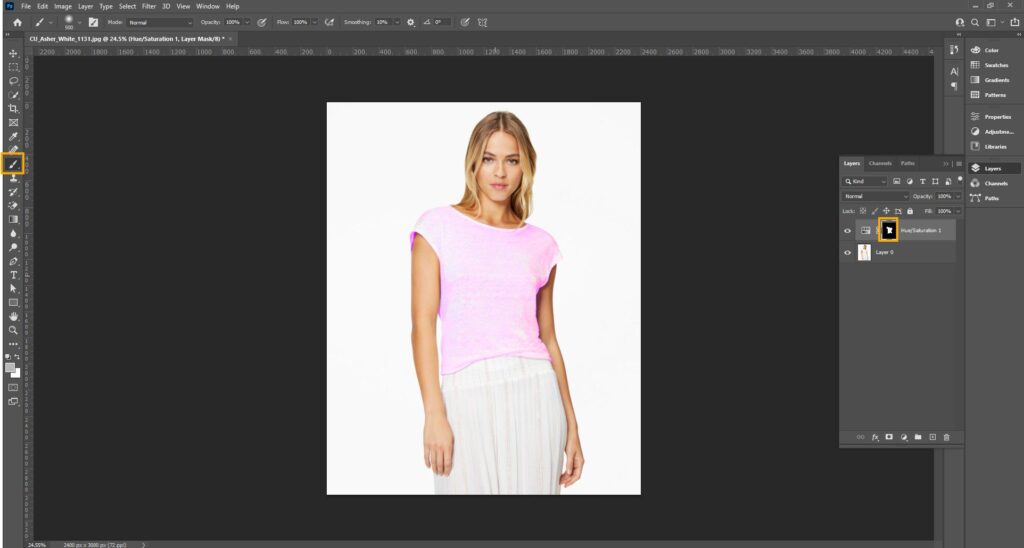Select the Brush tool in toolbox
This screenshot has height=548, width=1024.
[x=13, y=164]
